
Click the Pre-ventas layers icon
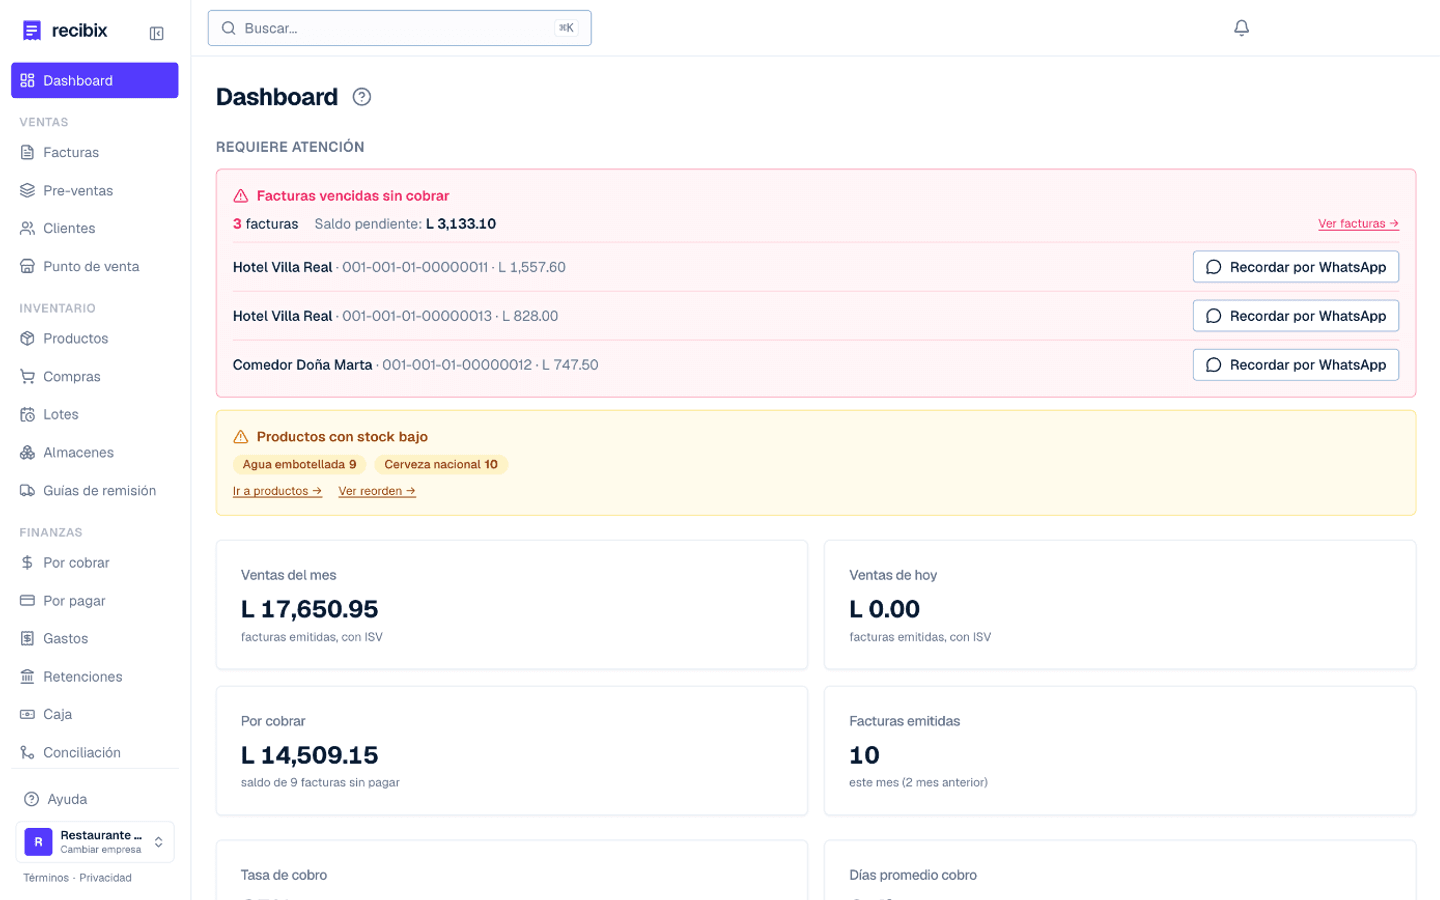click(27, 190)
